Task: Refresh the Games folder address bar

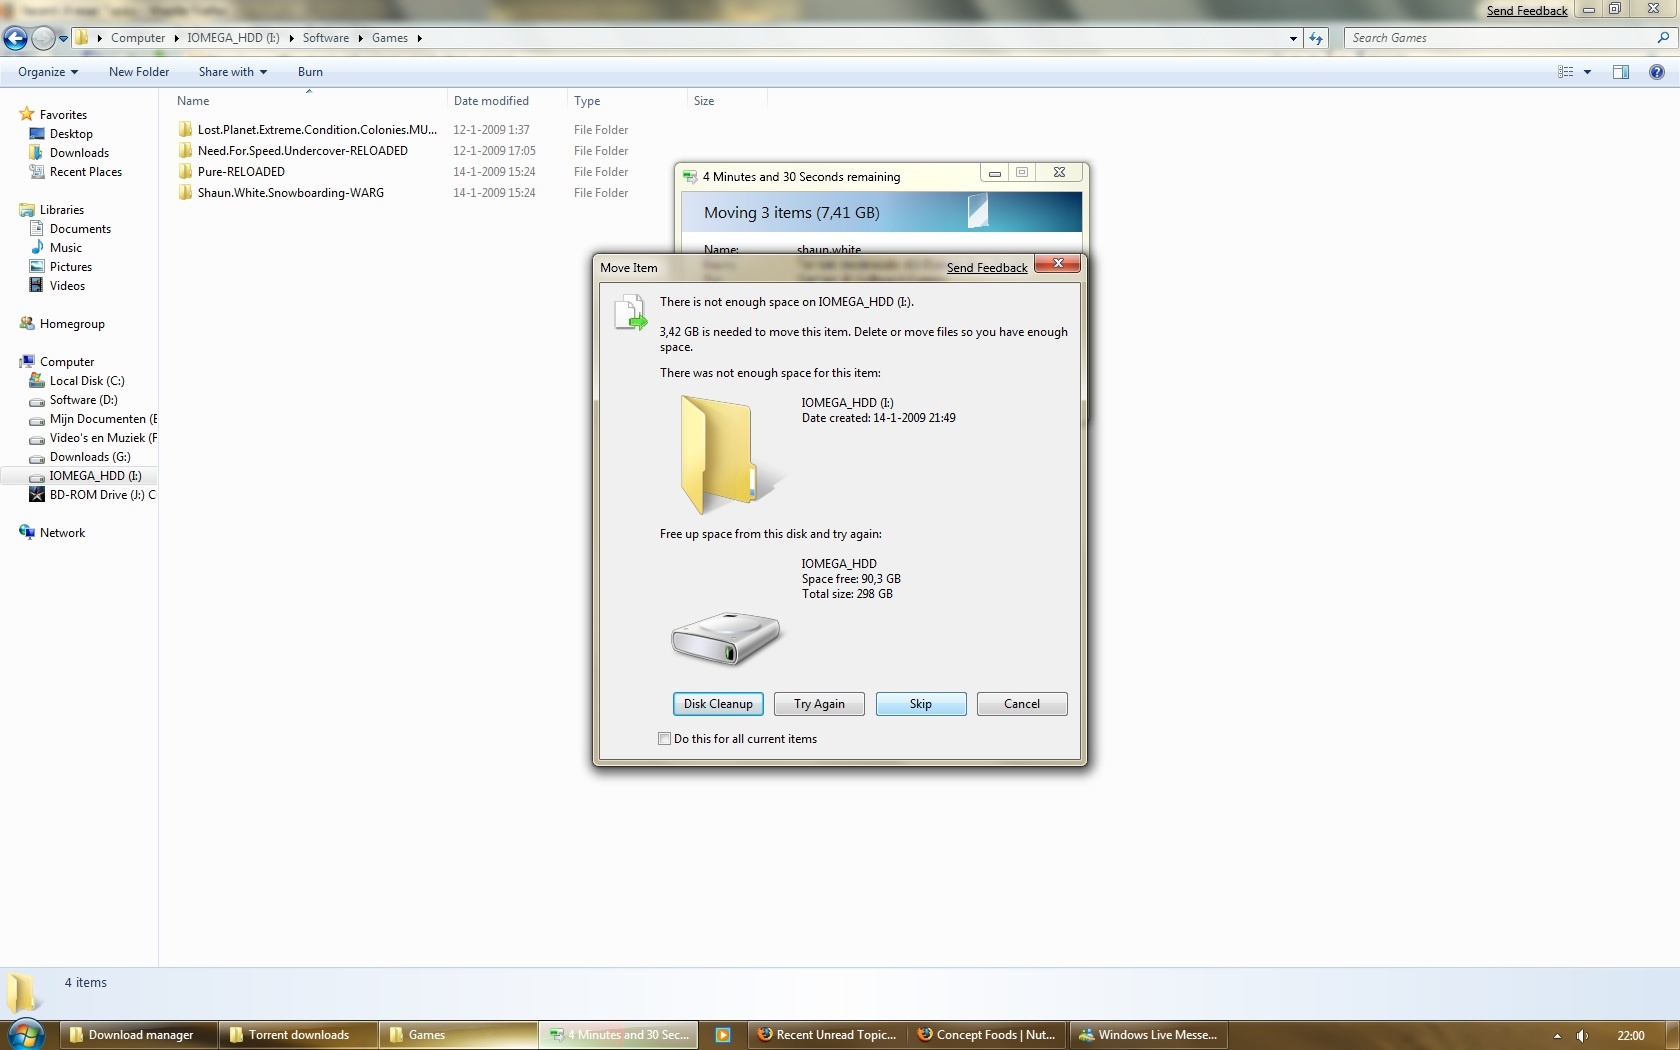Action: (x=1316, y=38)
